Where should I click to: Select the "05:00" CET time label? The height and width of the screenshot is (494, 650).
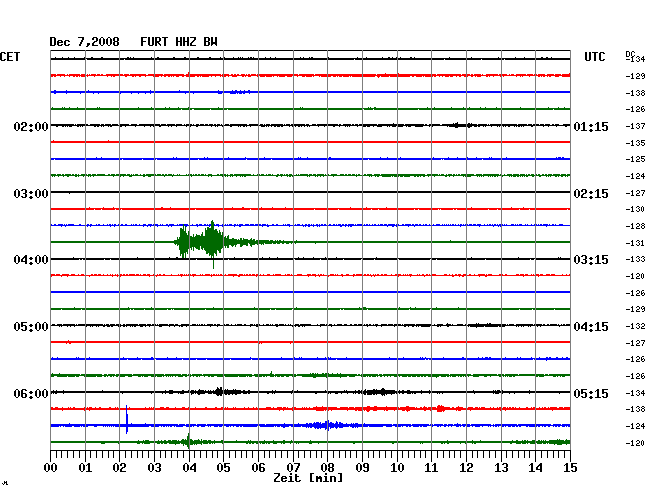point(31,327)
